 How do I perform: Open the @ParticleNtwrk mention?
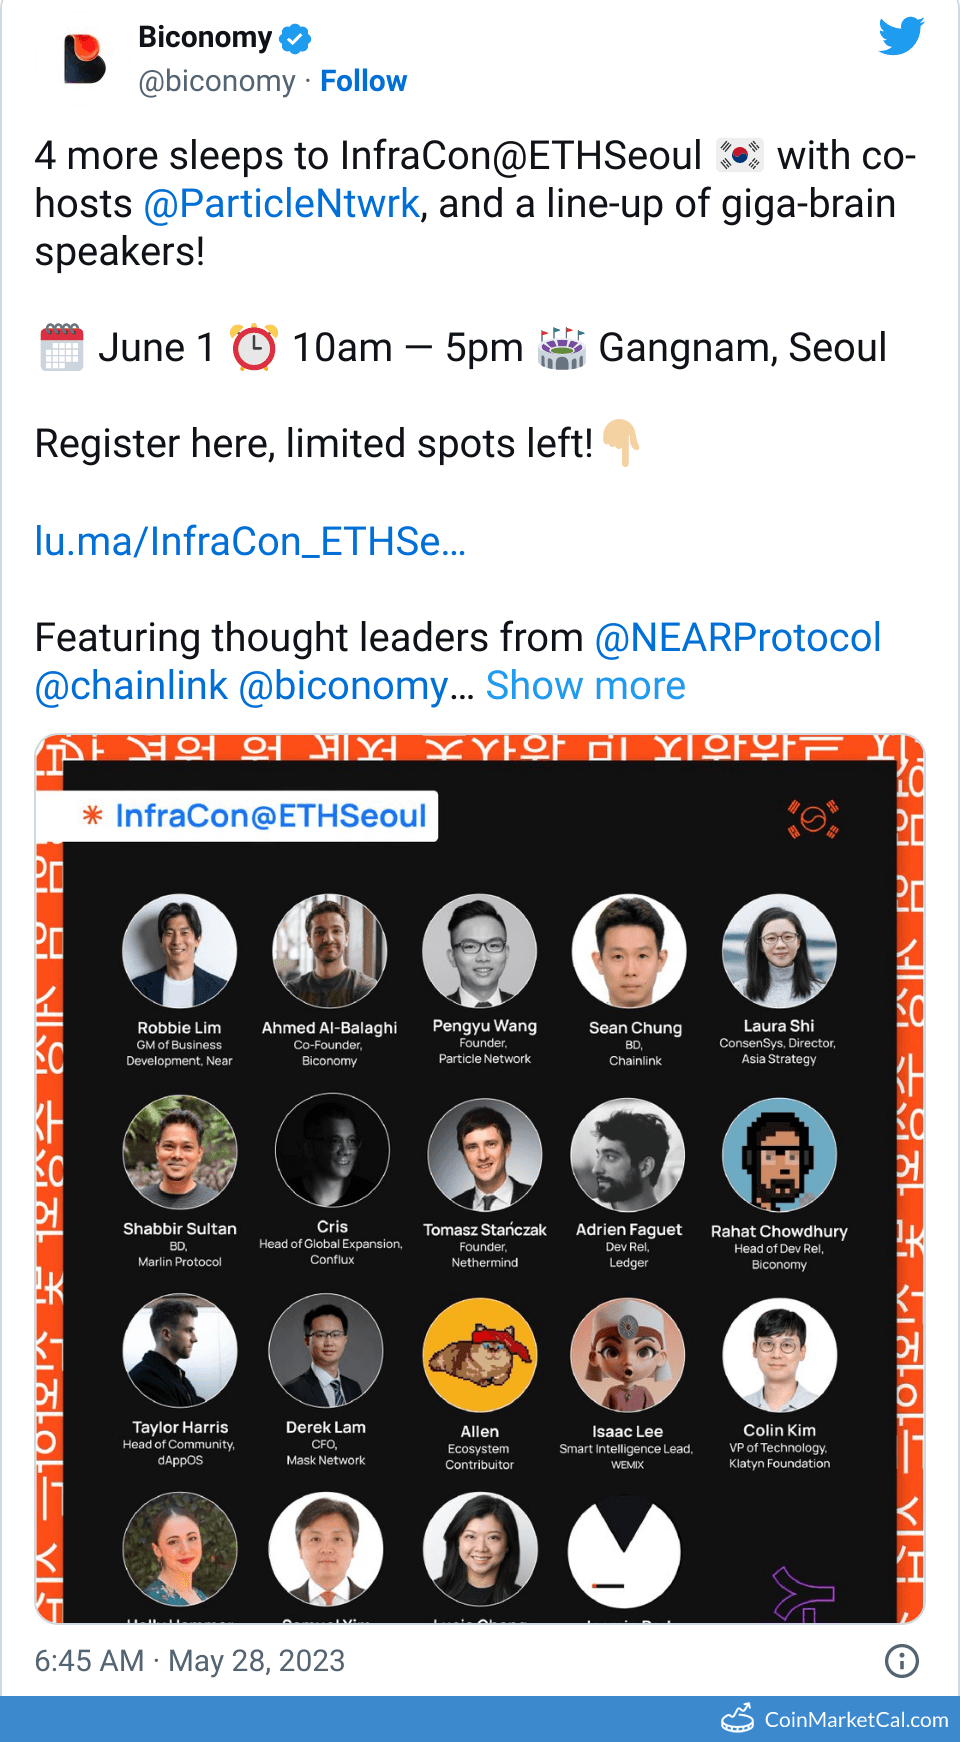click(282, 204)
